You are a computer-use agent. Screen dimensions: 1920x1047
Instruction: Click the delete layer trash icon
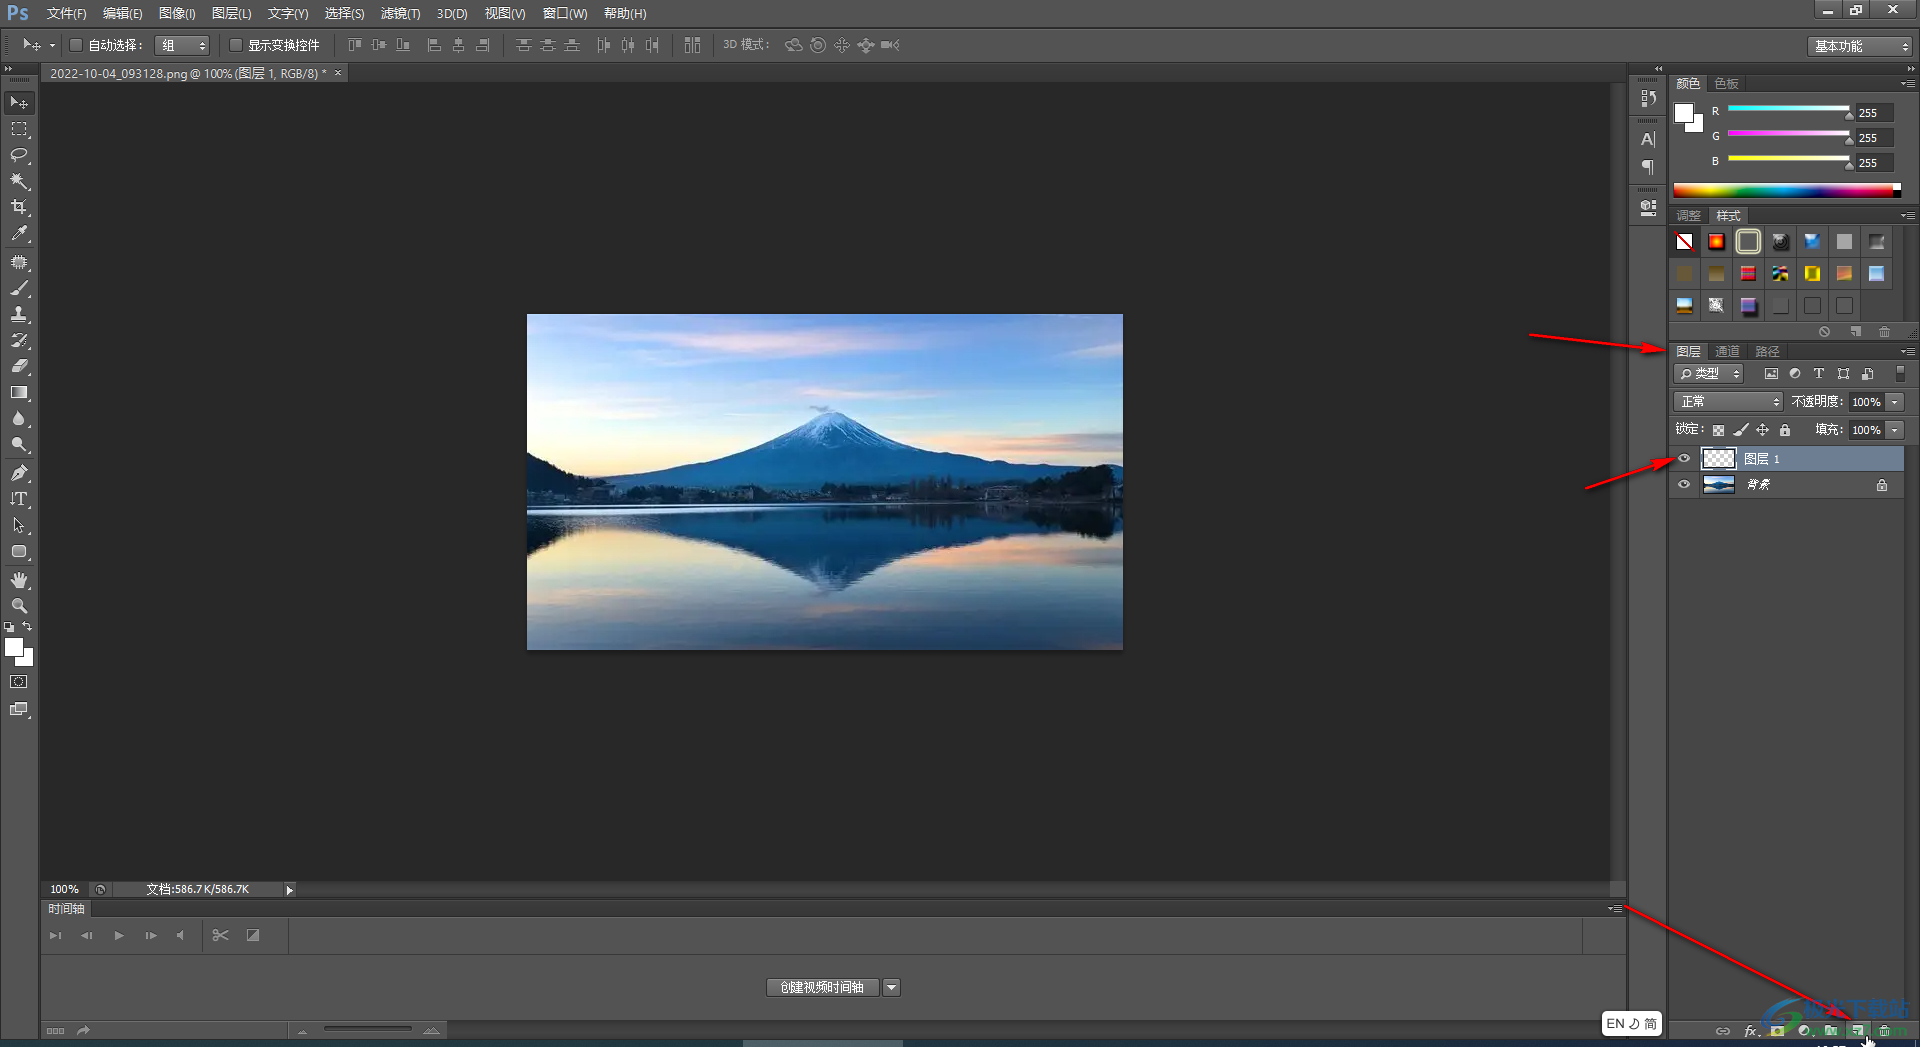[x=1885, y=1031]
